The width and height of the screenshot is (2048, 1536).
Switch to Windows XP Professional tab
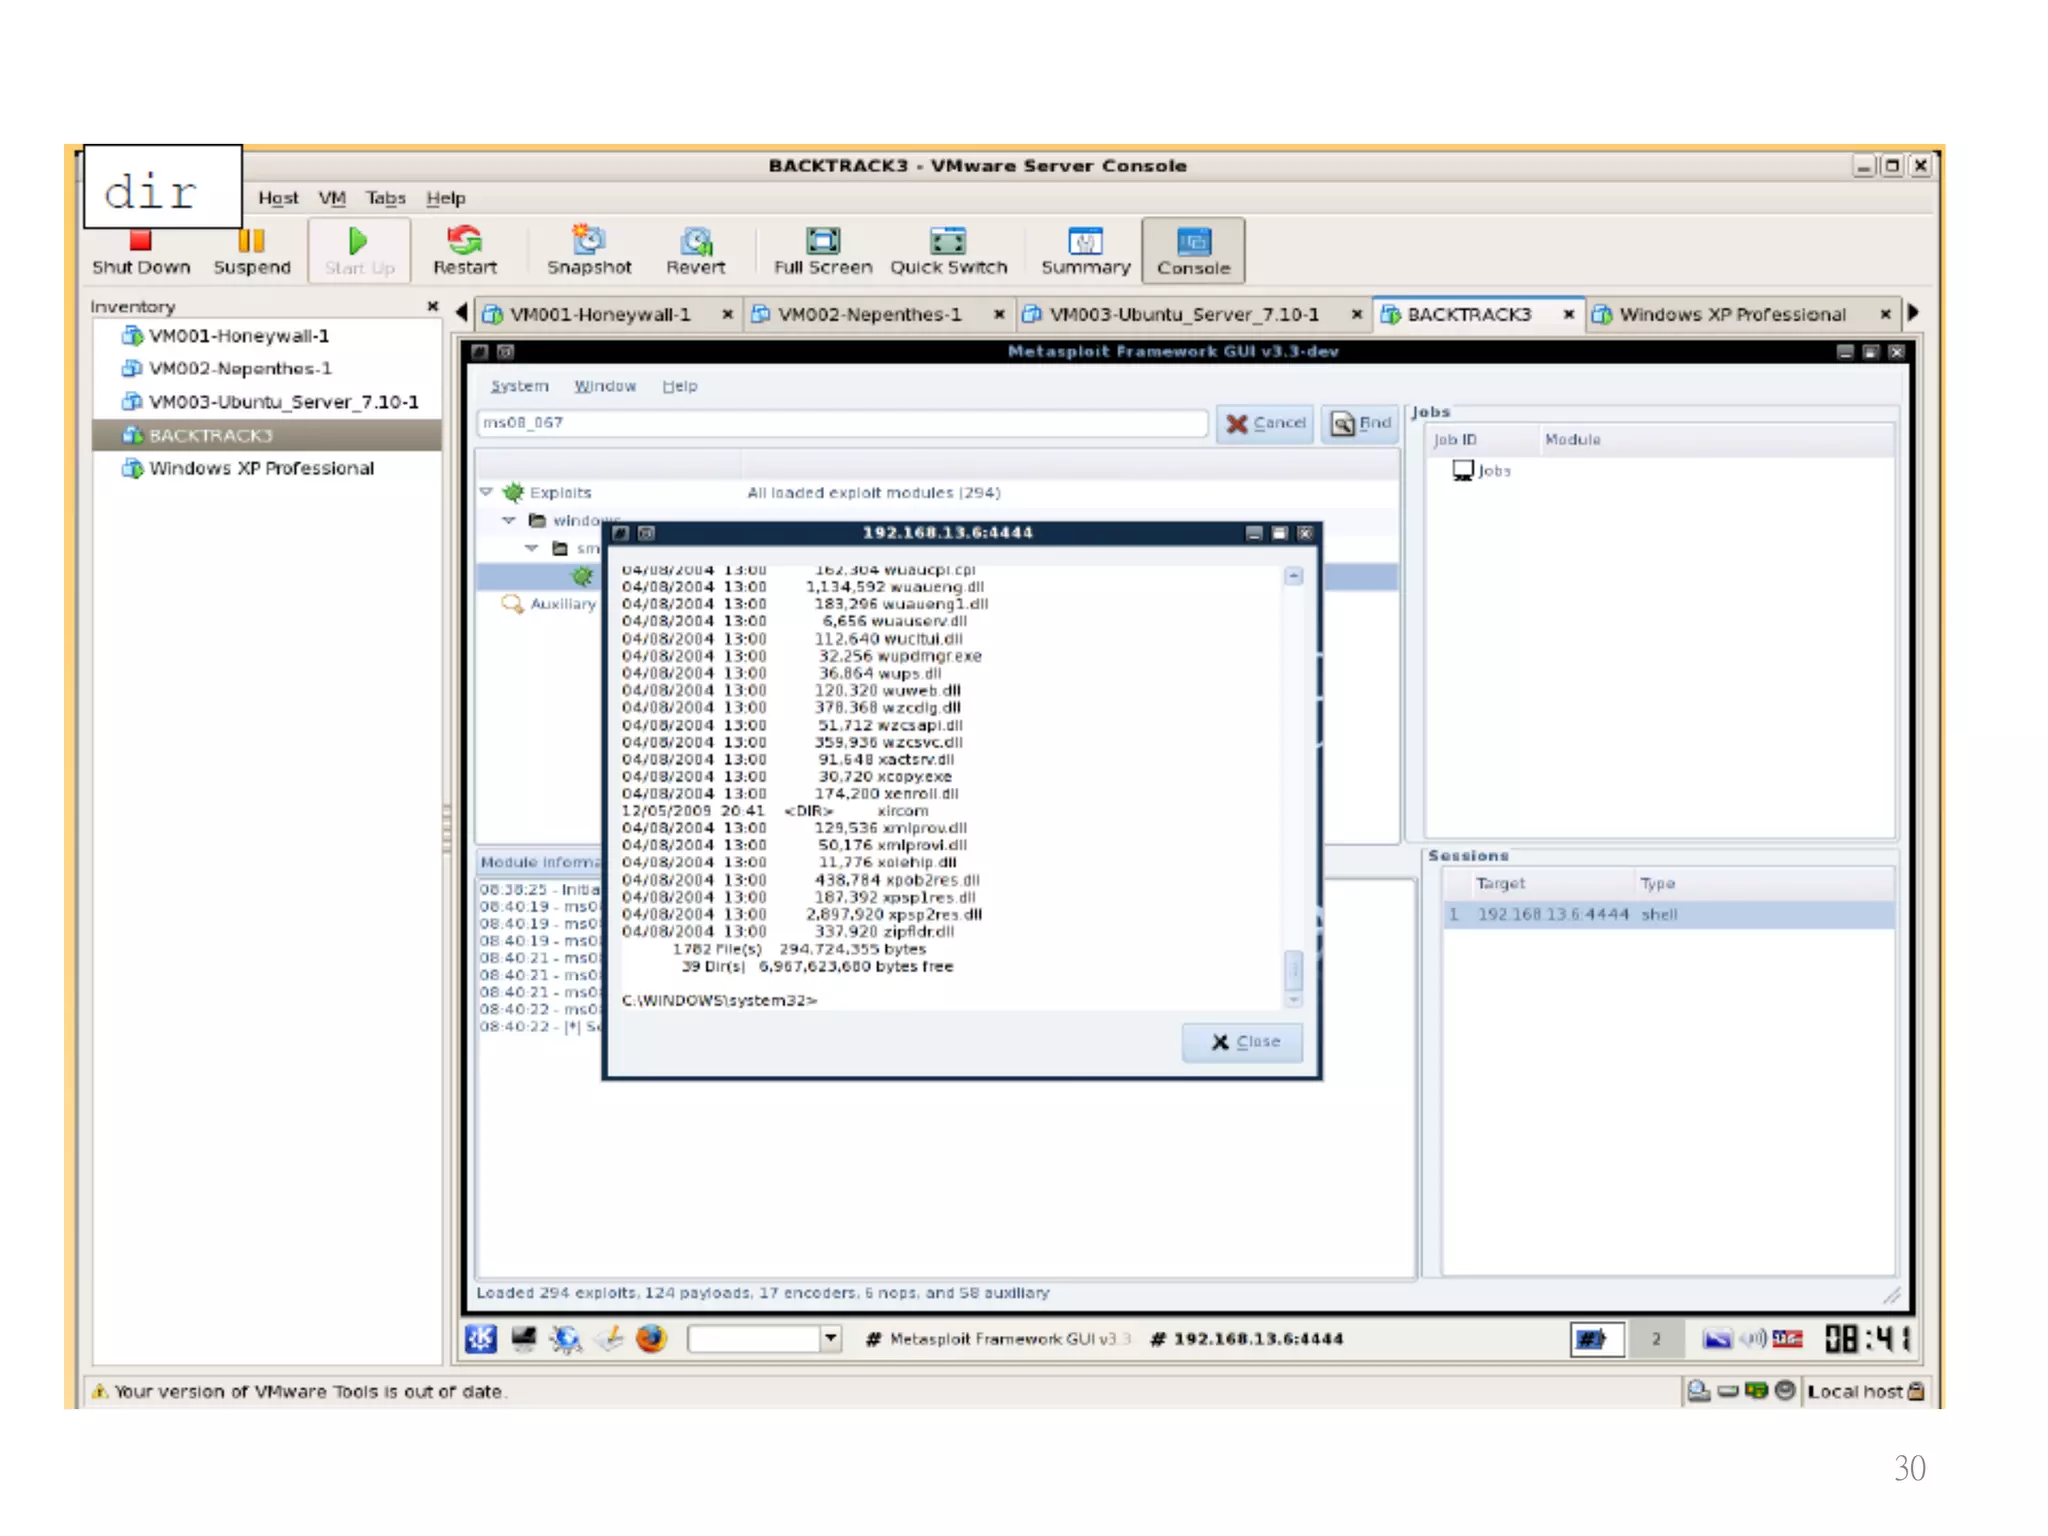coord(1732,314)
